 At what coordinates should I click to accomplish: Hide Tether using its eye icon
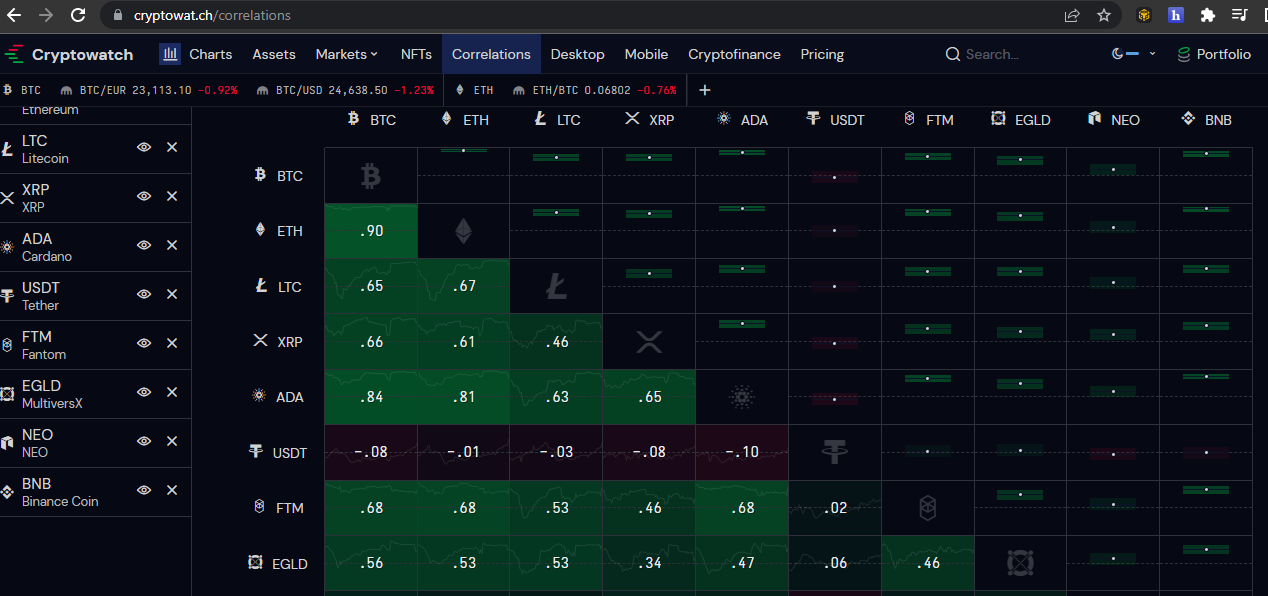[144, 294]
